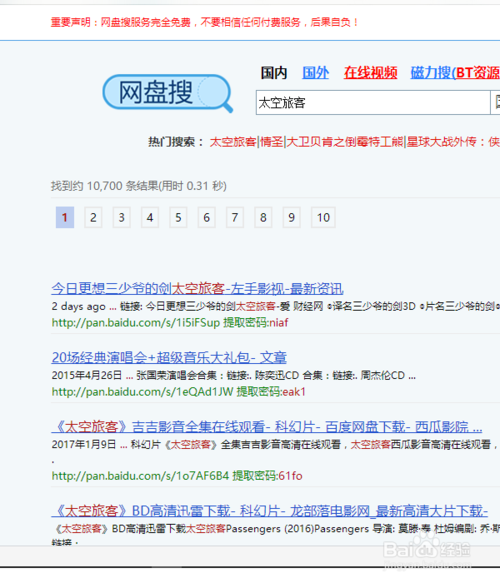Click the pan.baidu.com/s/1eQAd1JW URL
500x583 pixels.
[x=142, y=392]
